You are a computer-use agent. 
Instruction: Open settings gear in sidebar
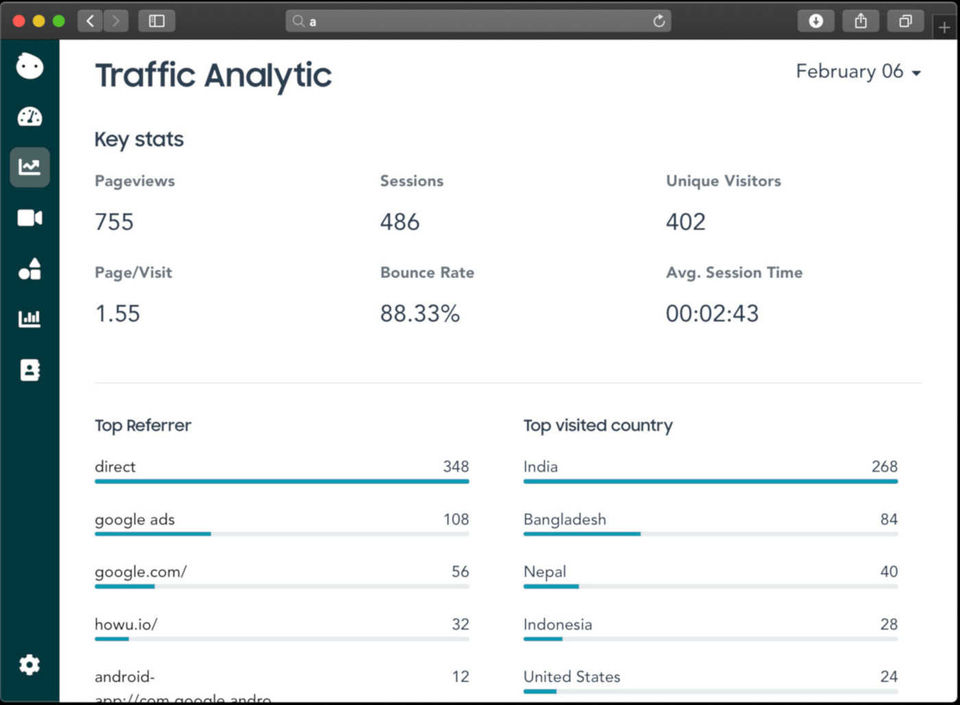click(x=29, y=665)
